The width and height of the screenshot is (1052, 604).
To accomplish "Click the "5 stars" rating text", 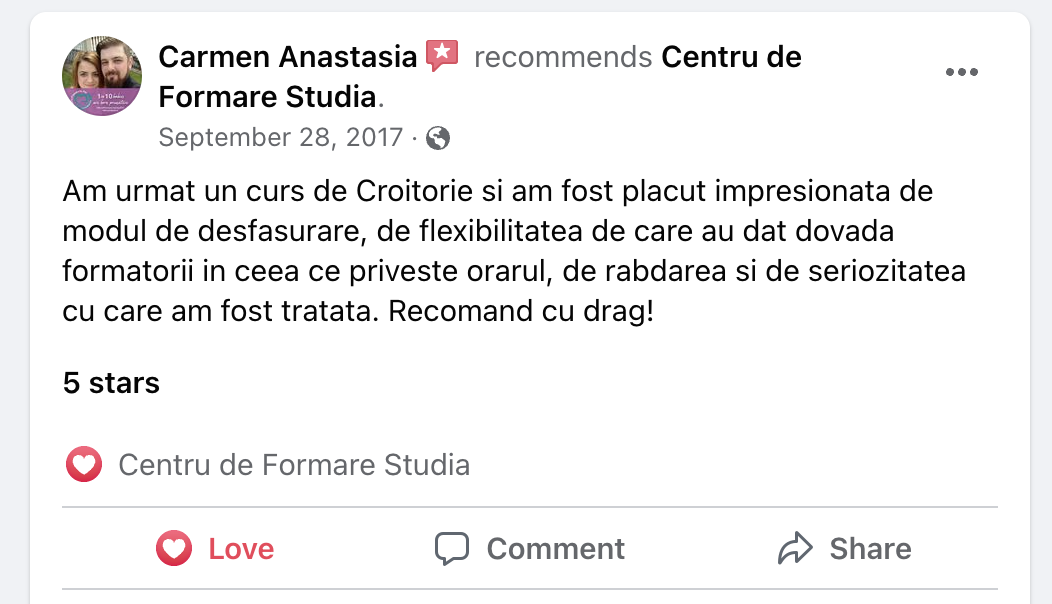I will coord(111,383).
